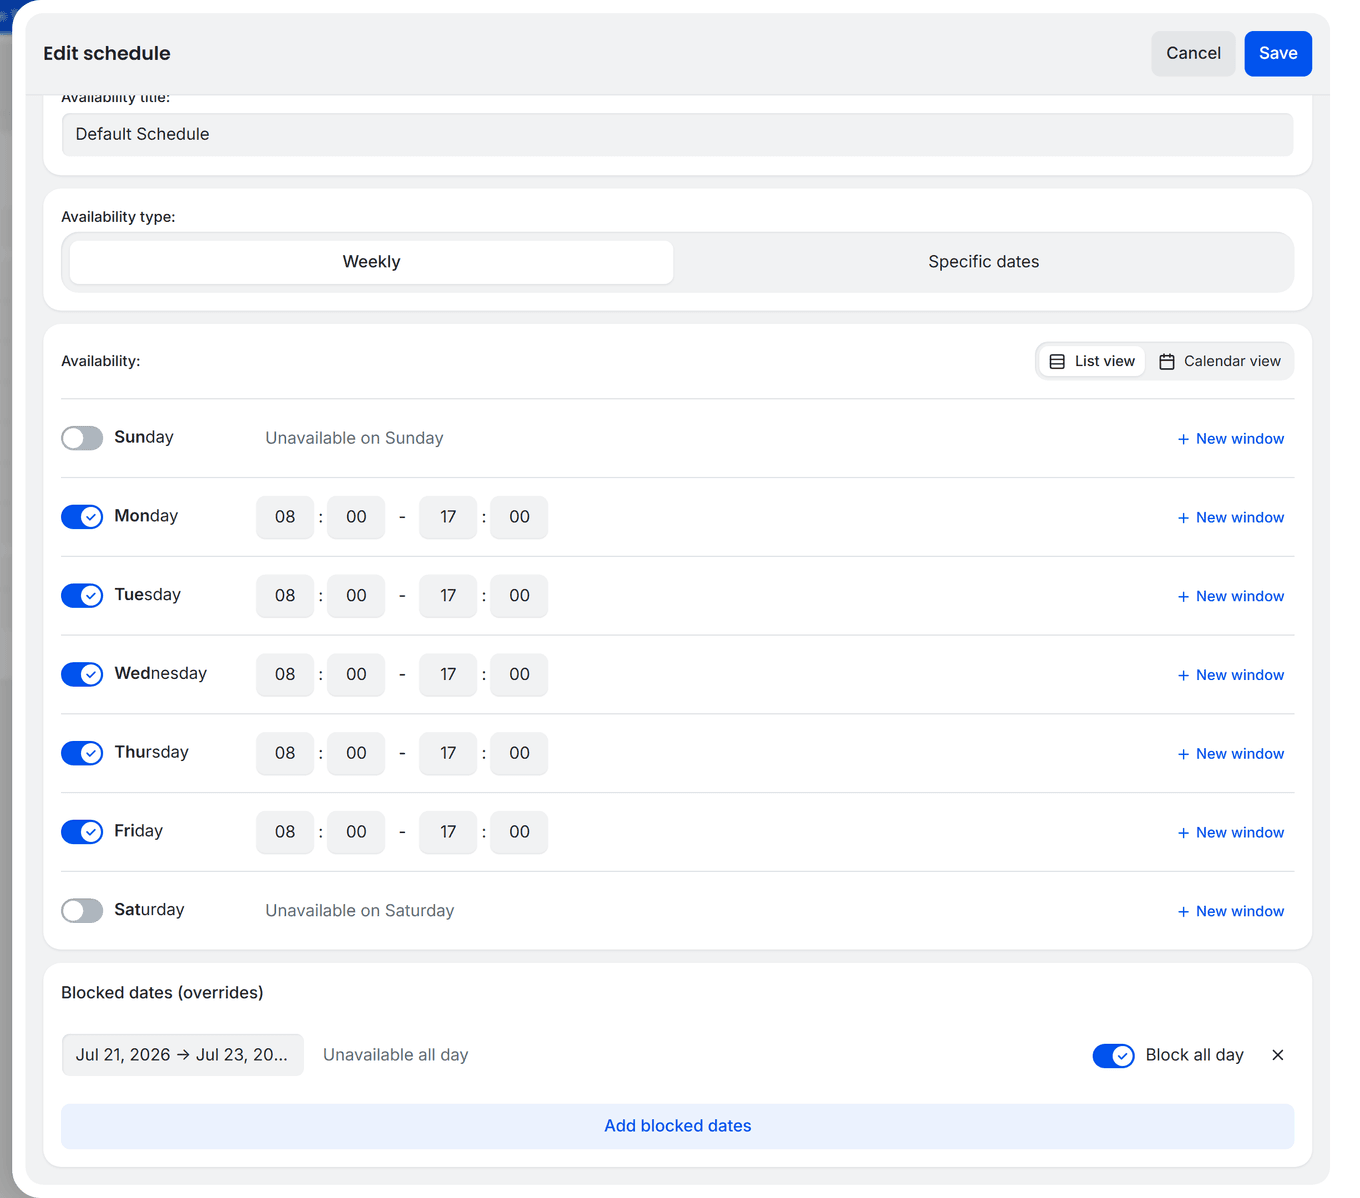Click Wednesday start hour field 08
This screenshot has width=1360, height=1198.
tap(285, 675)
